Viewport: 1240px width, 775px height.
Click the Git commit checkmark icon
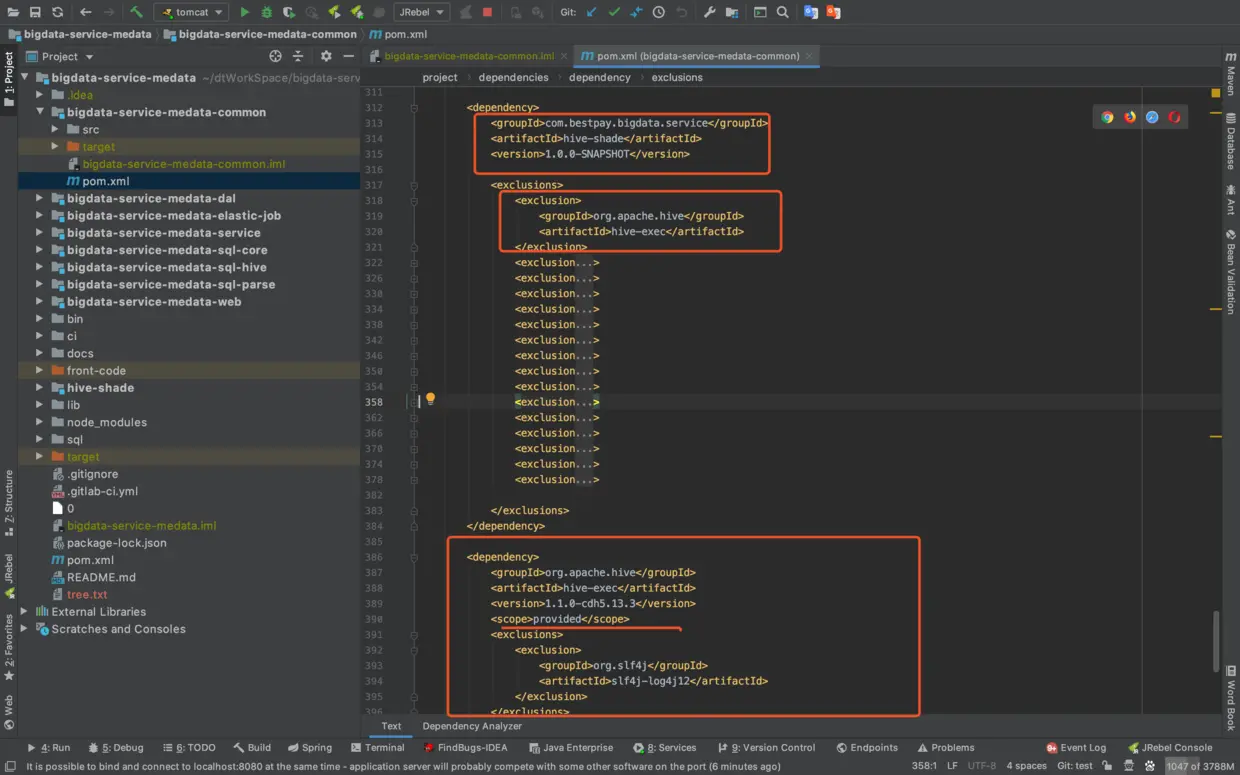pyautogui.click(x=614, y=12)
